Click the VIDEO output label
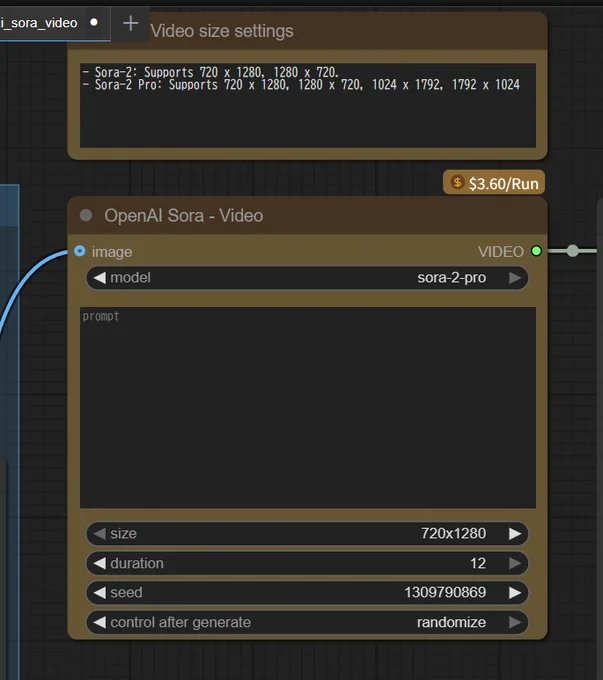 [x=501, y=252]
